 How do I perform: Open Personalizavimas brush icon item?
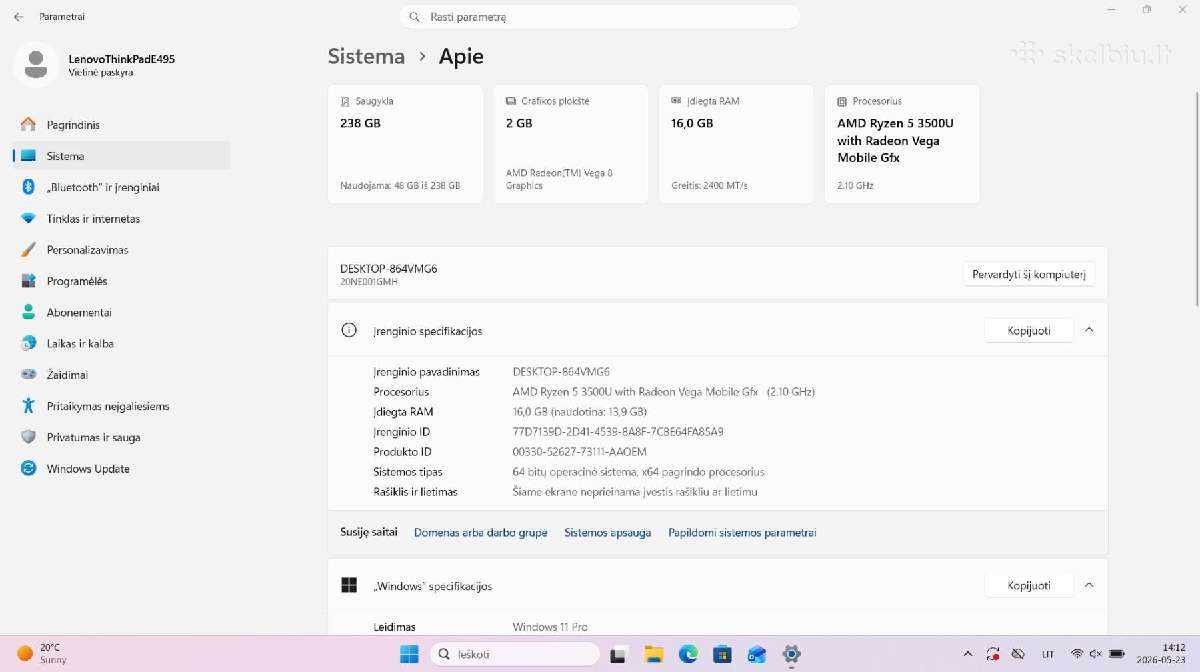coord(121,250)
